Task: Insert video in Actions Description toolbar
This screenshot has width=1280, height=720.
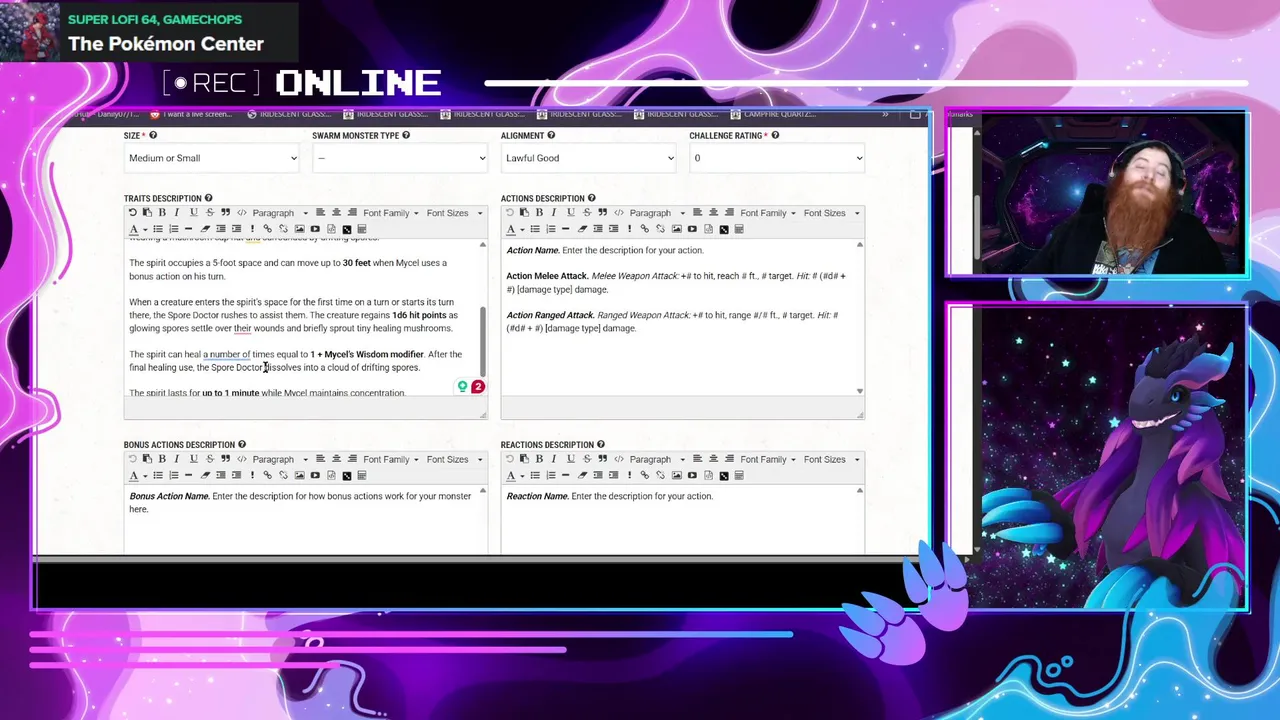Action: [692, 229]
